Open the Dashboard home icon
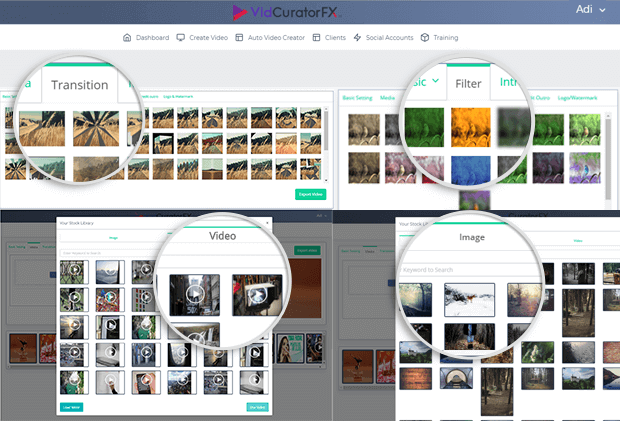The height and width of the screenshot is (421, 620). tap(127, 38)
